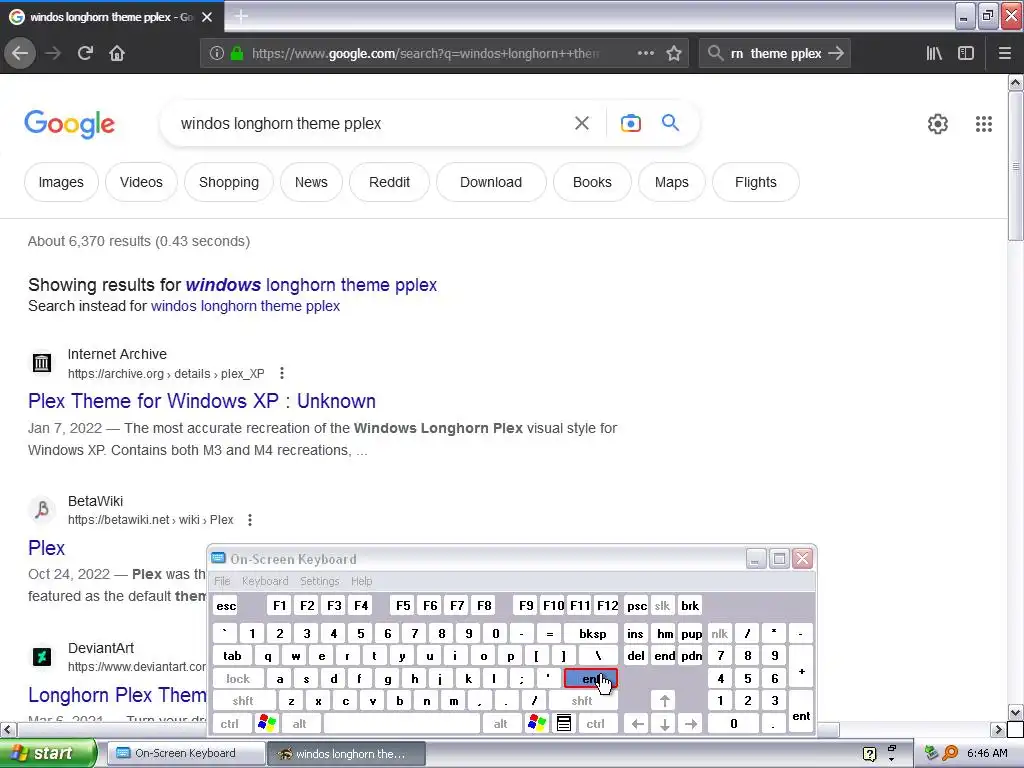This screenshot has height=768, width=1024.
Task: Toggle the num lock nlk key
Action: point(720,633)
